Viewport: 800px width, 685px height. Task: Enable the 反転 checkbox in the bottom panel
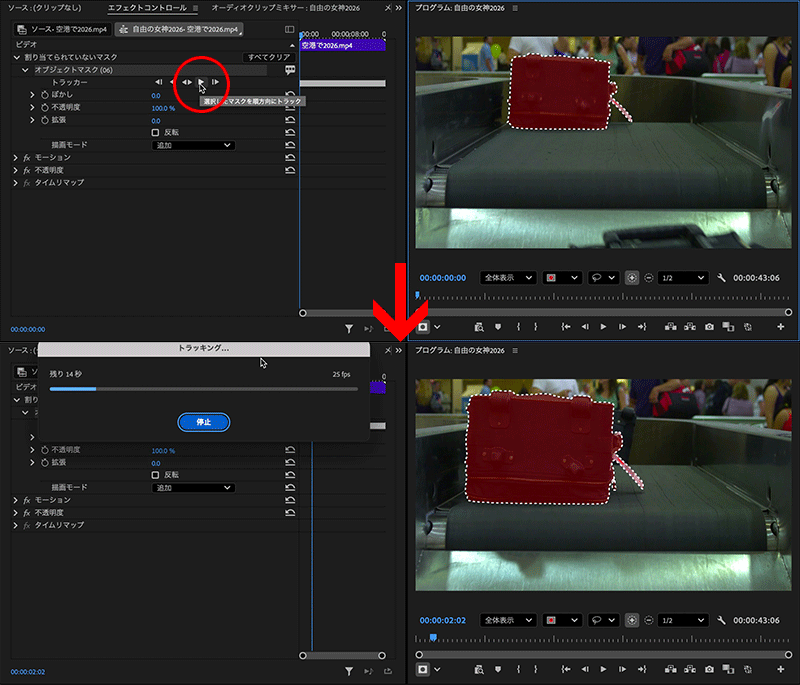[156, 475]
